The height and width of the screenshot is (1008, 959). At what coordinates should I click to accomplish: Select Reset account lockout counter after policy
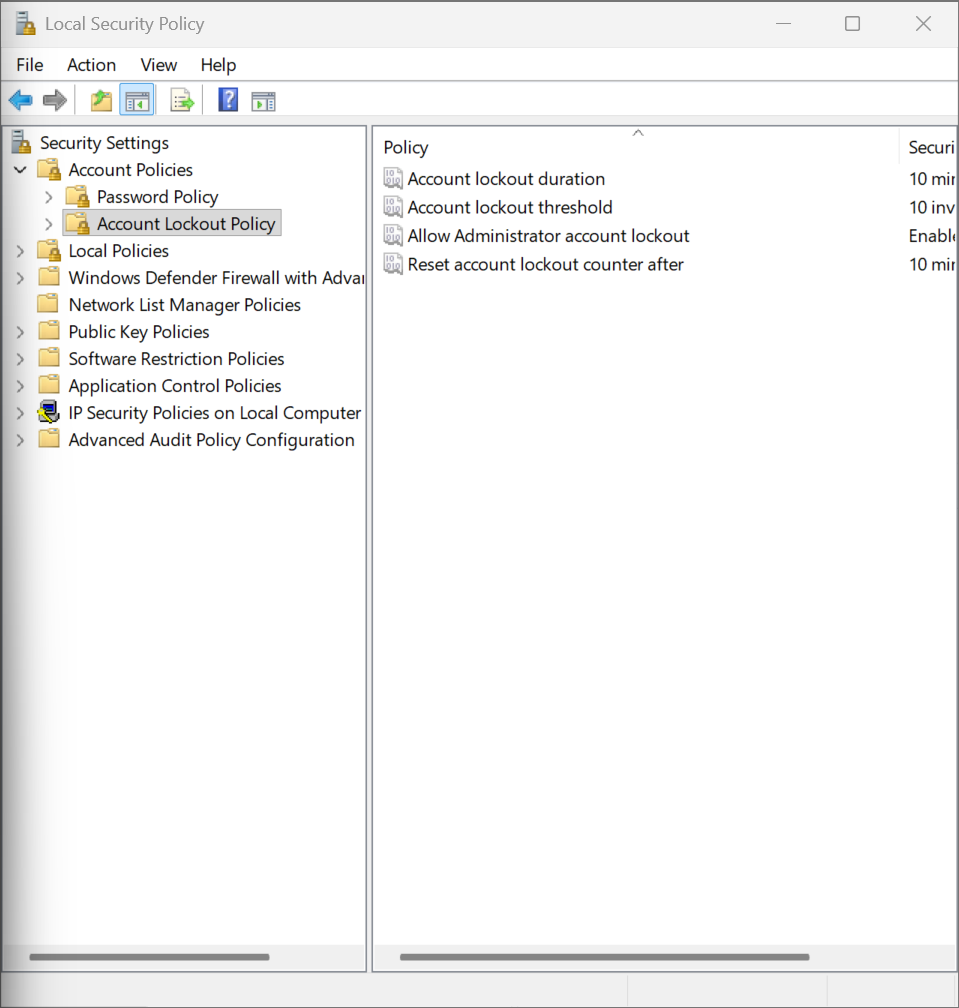[x=545, y=265]
